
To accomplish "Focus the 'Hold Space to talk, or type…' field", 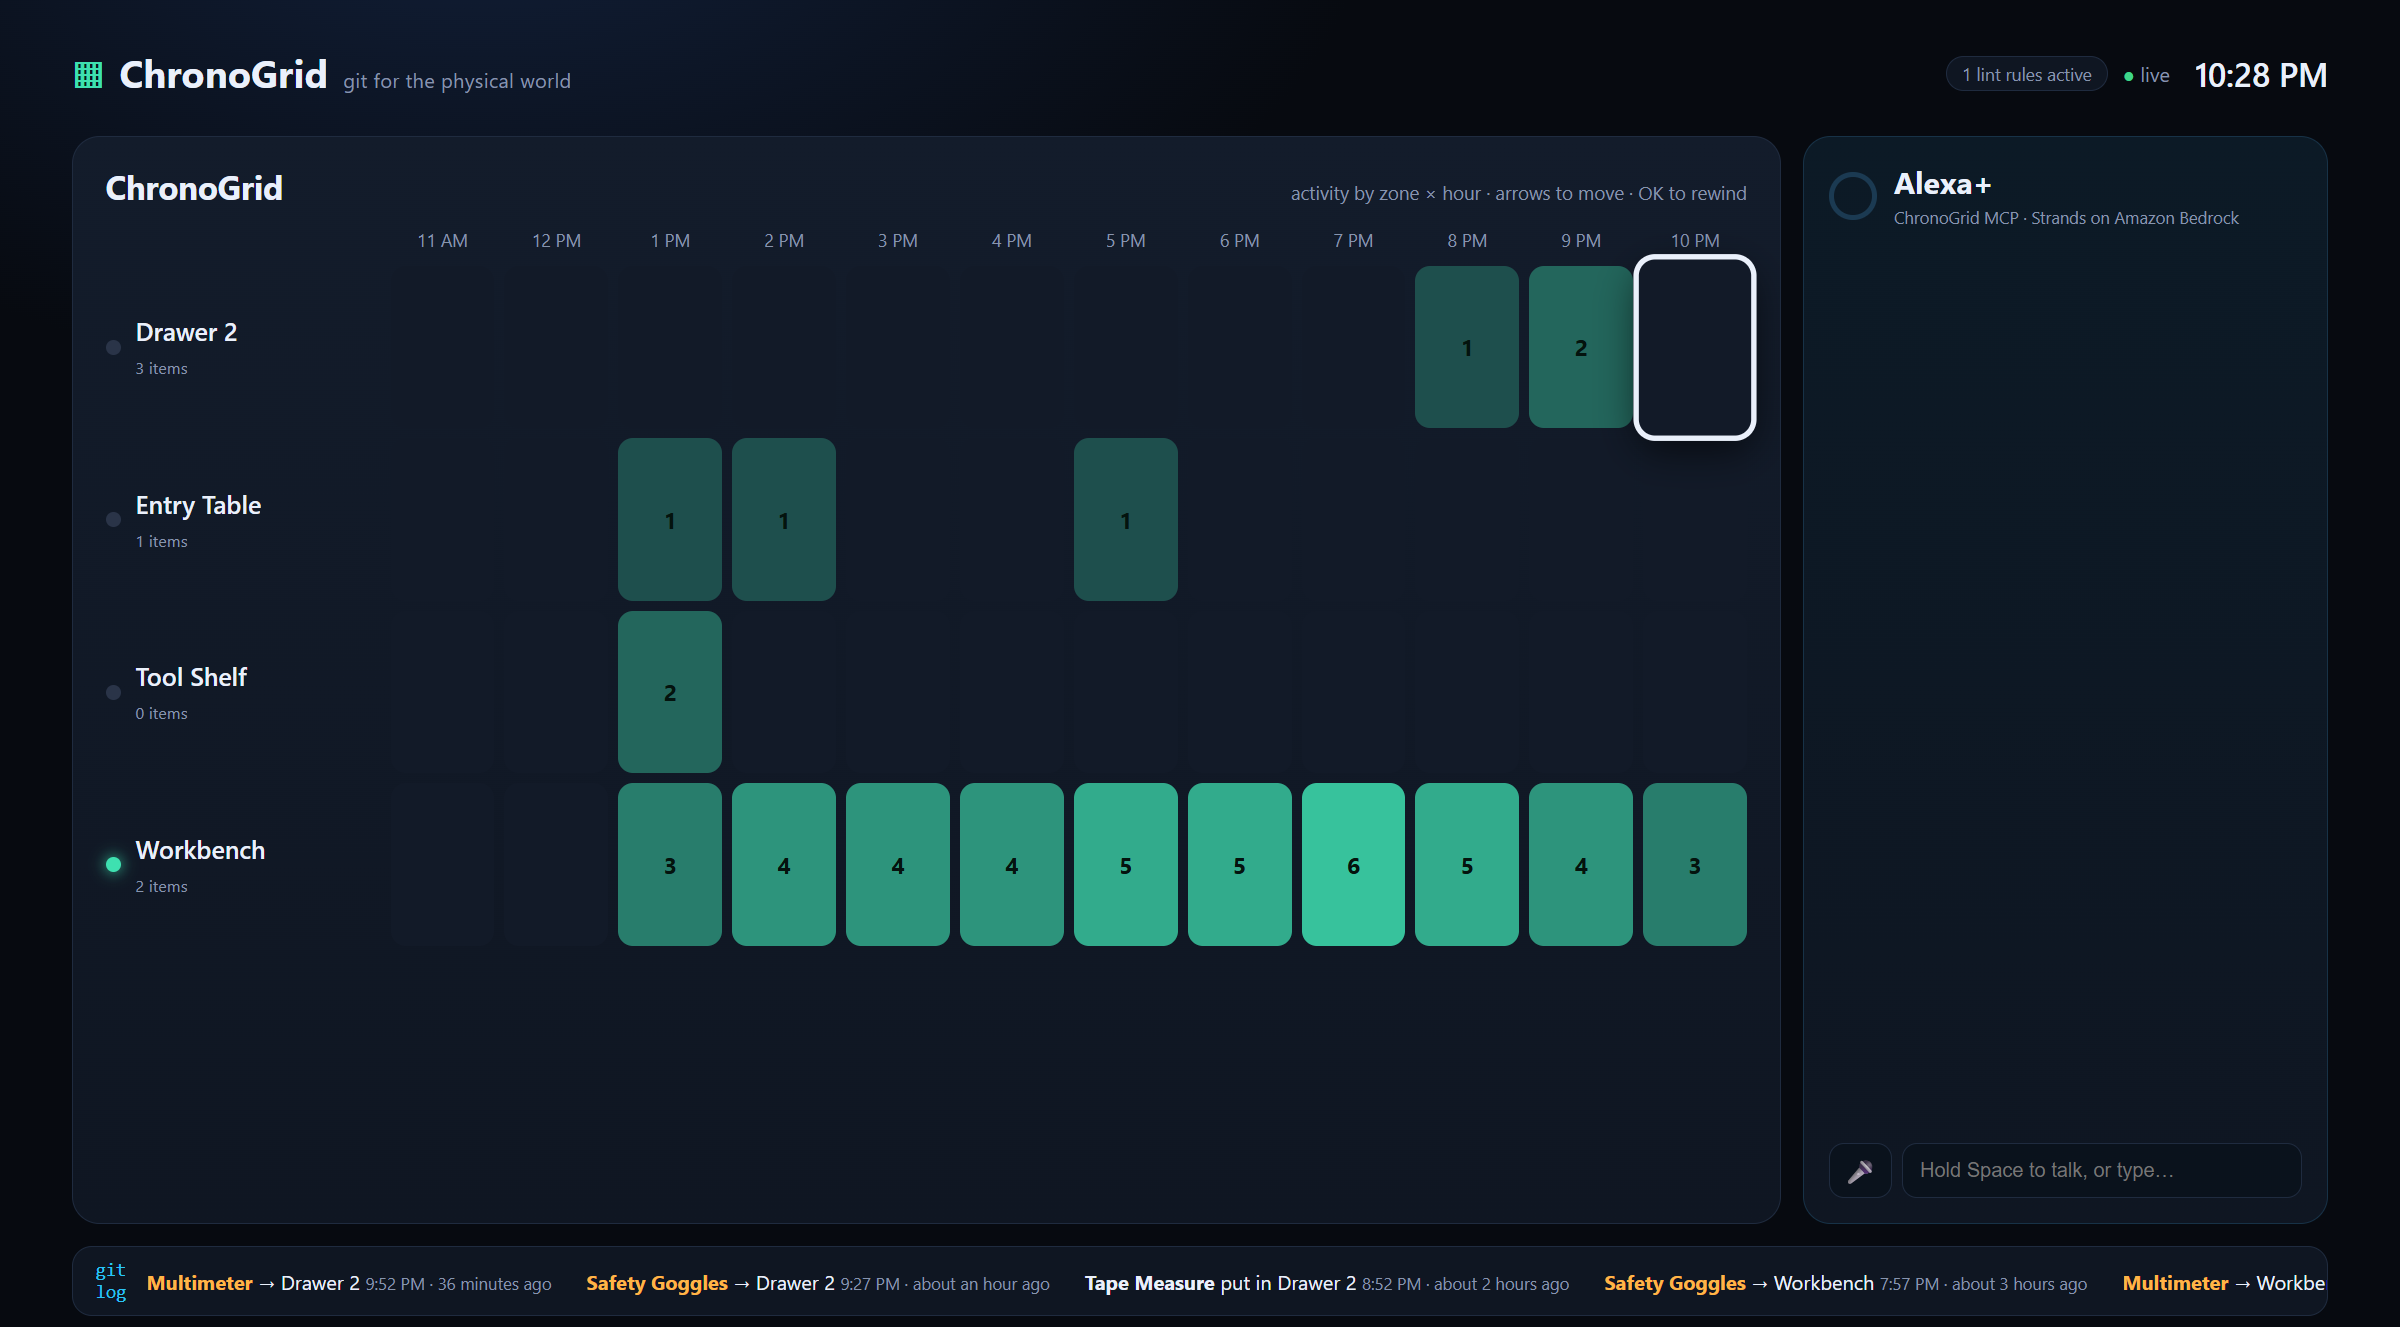I will tap(2101, 1170).
